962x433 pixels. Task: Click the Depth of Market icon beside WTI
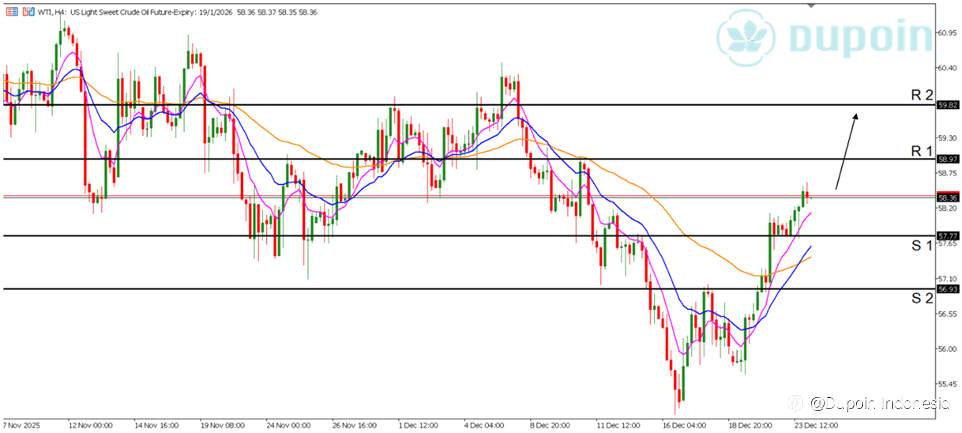(x=26, y=12)
